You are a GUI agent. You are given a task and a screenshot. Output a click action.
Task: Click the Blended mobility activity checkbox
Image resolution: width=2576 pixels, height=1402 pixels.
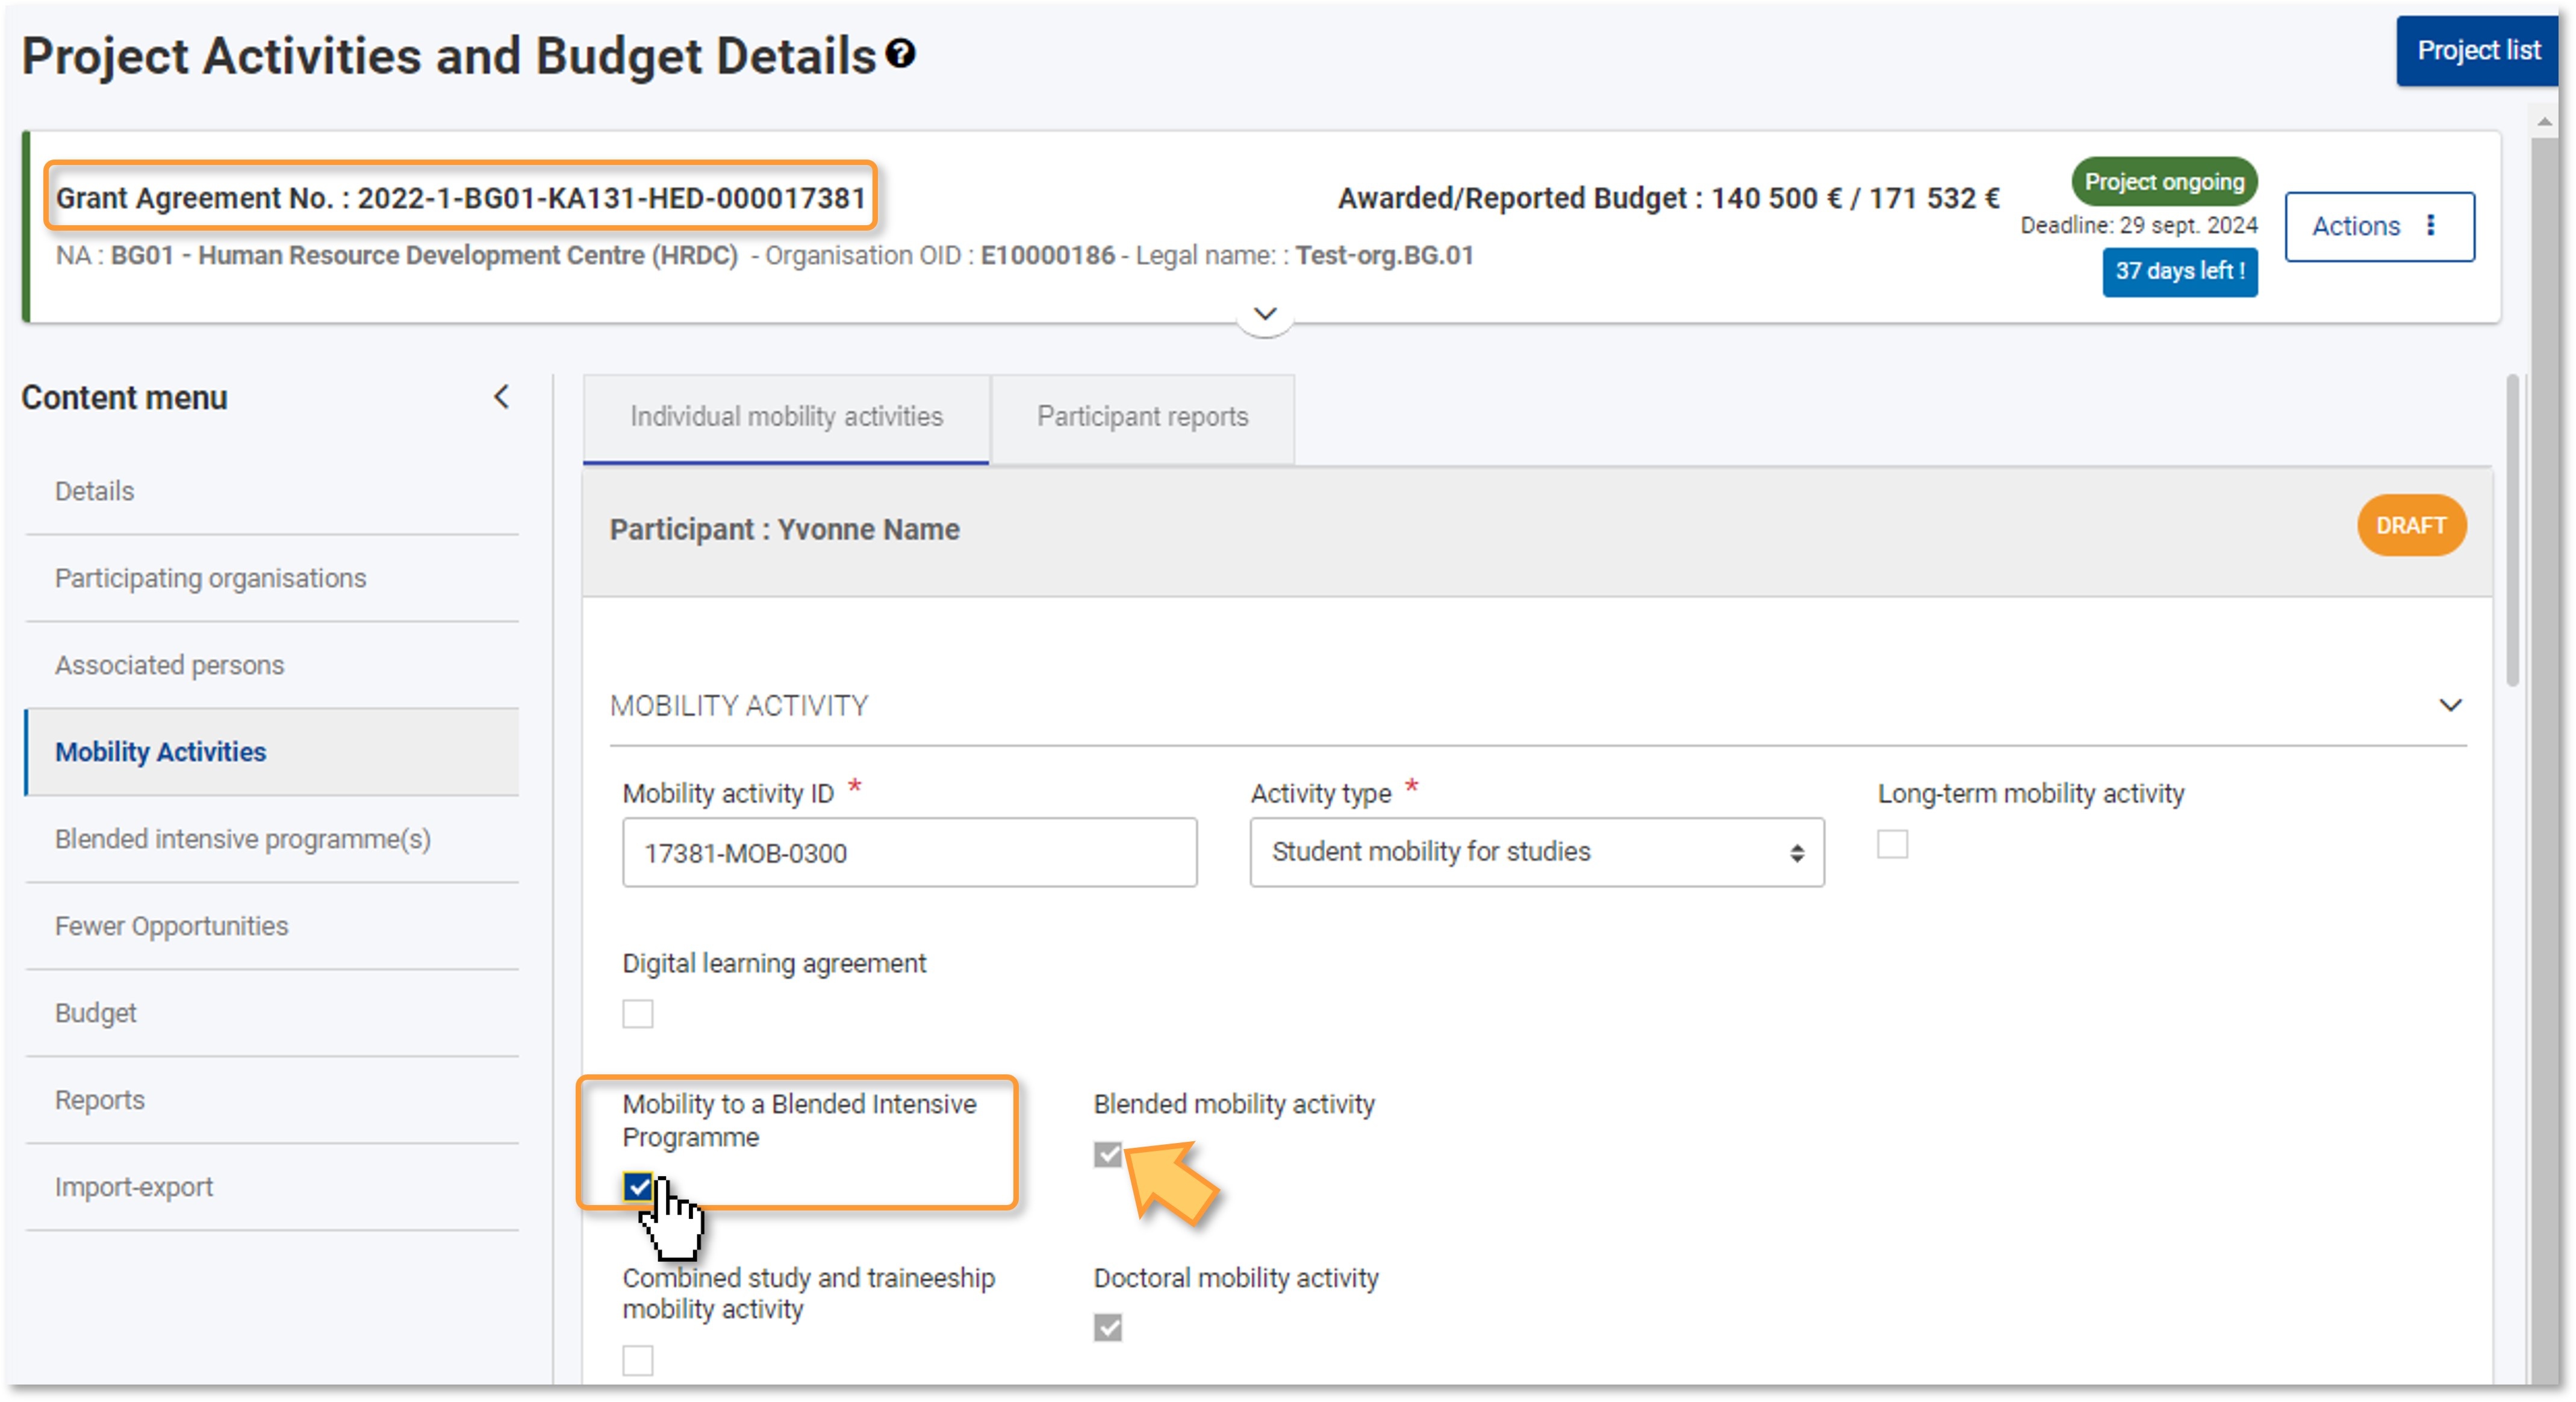[1108, 1154]
